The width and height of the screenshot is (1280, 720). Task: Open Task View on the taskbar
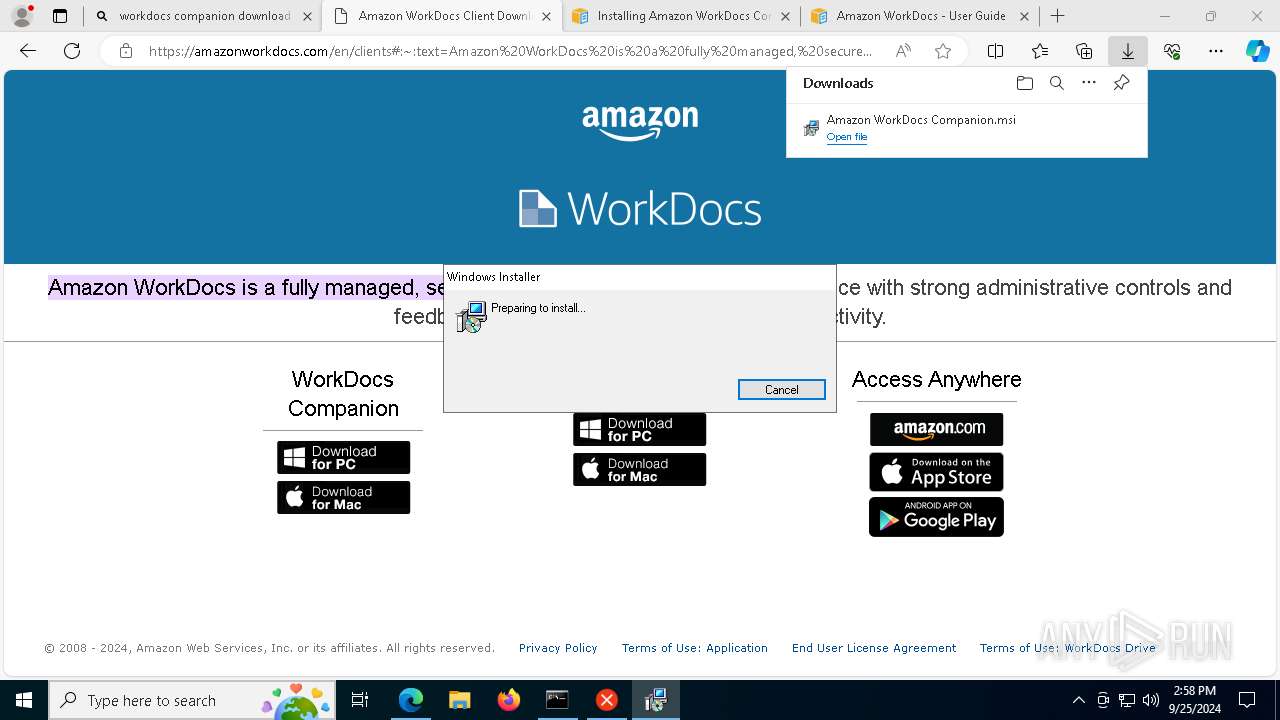tap(360, 700)
